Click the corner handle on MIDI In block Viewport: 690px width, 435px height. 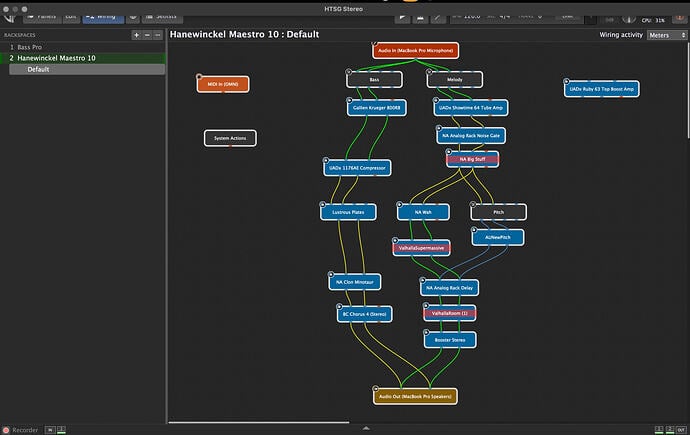pos(199,77)
